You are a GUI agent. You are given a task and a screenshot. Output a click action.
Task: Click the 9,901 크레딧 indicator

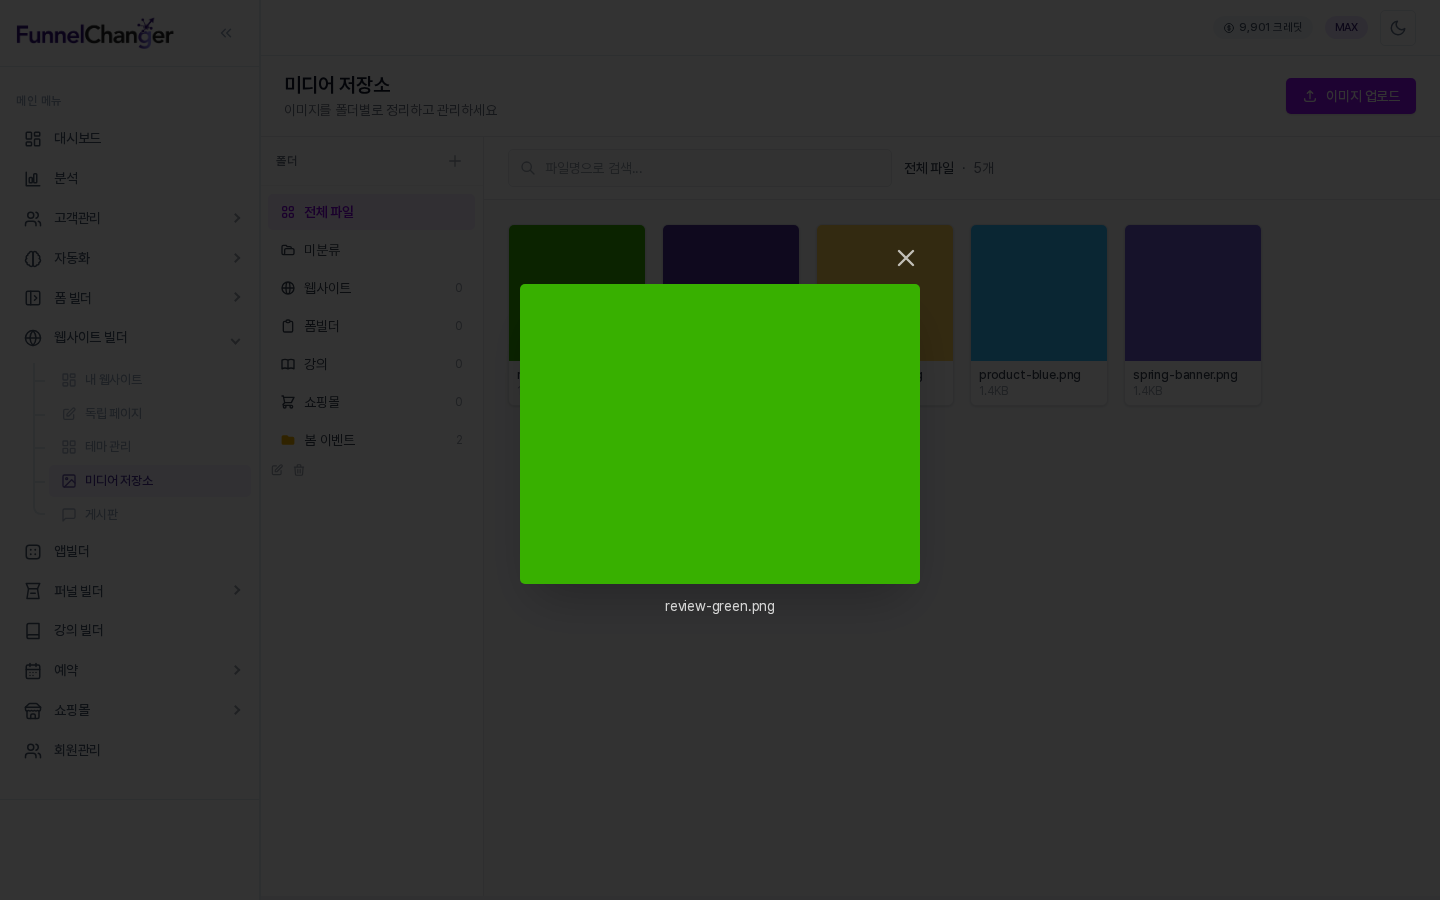point(1263,28)
